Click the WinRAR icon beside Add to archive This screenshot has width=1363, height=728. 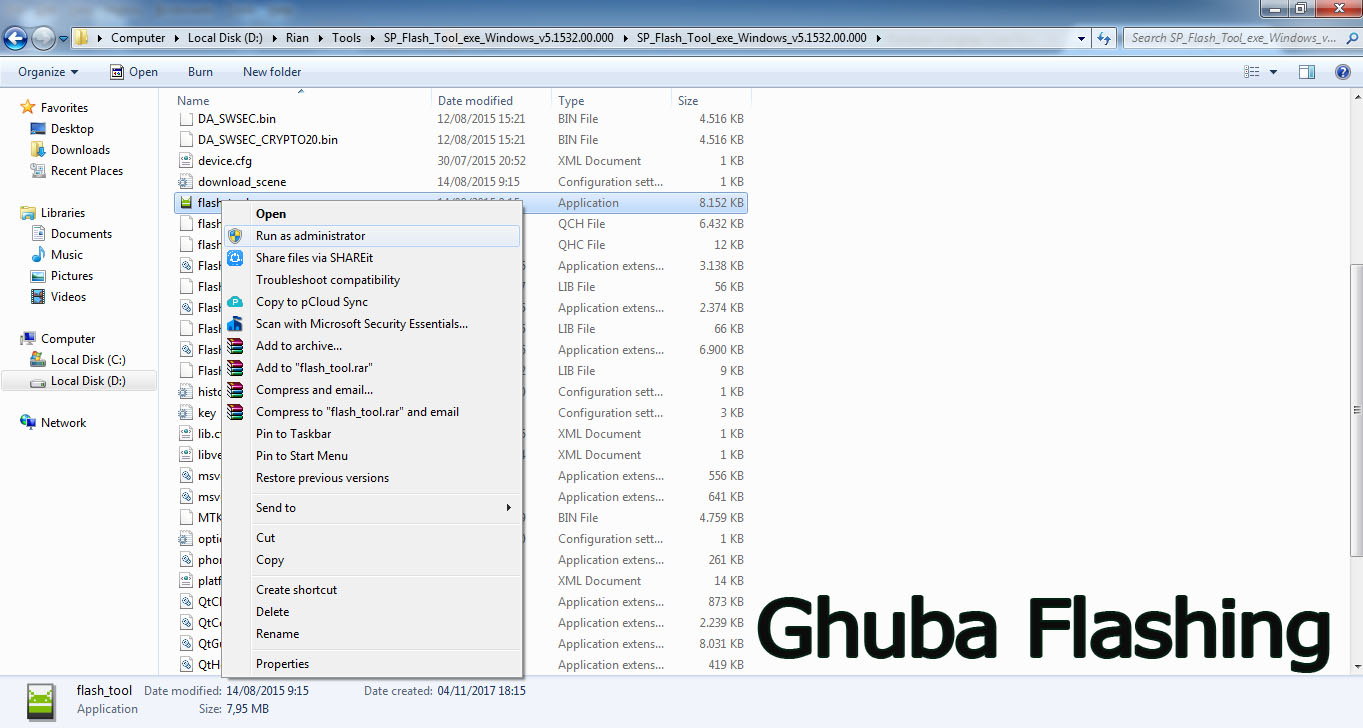click(x=235, y=345)
